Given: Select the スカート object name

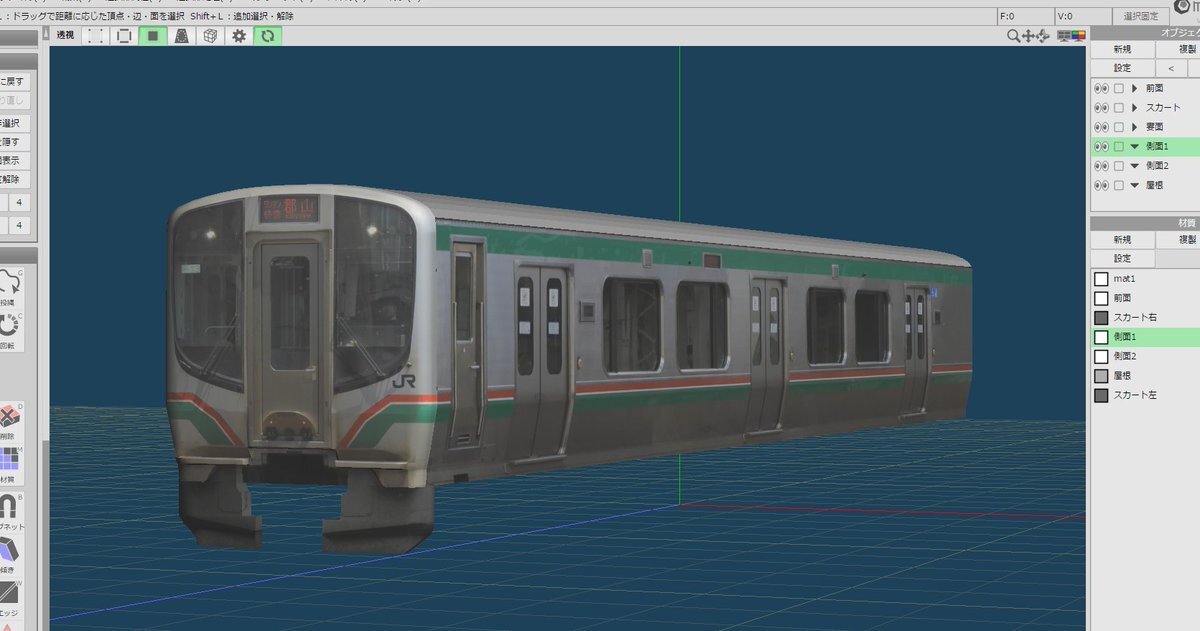Looking at the screenshot, I should [1163, 107].
